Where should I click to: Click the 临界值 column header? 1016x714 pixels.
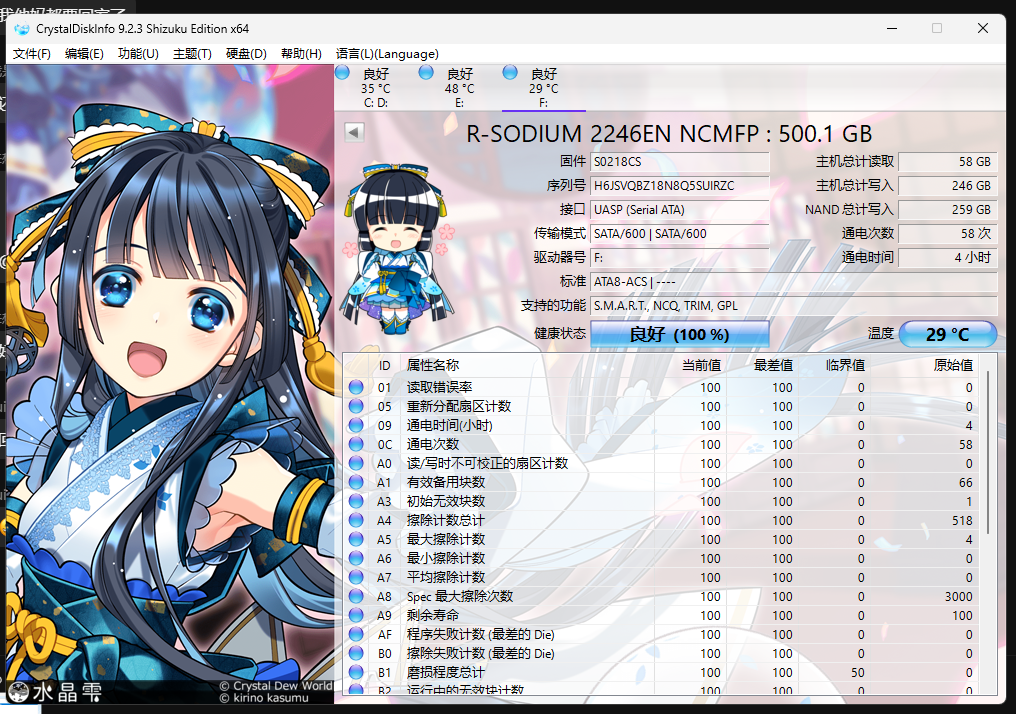click(x=834, y=365)
